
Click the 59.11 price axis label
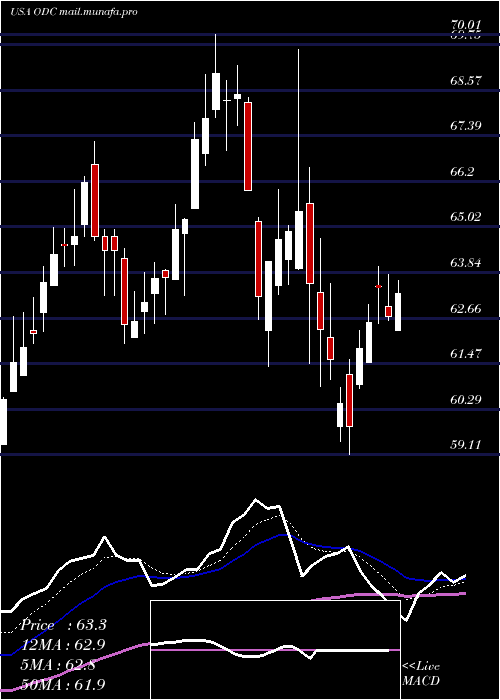coord(466,445)
